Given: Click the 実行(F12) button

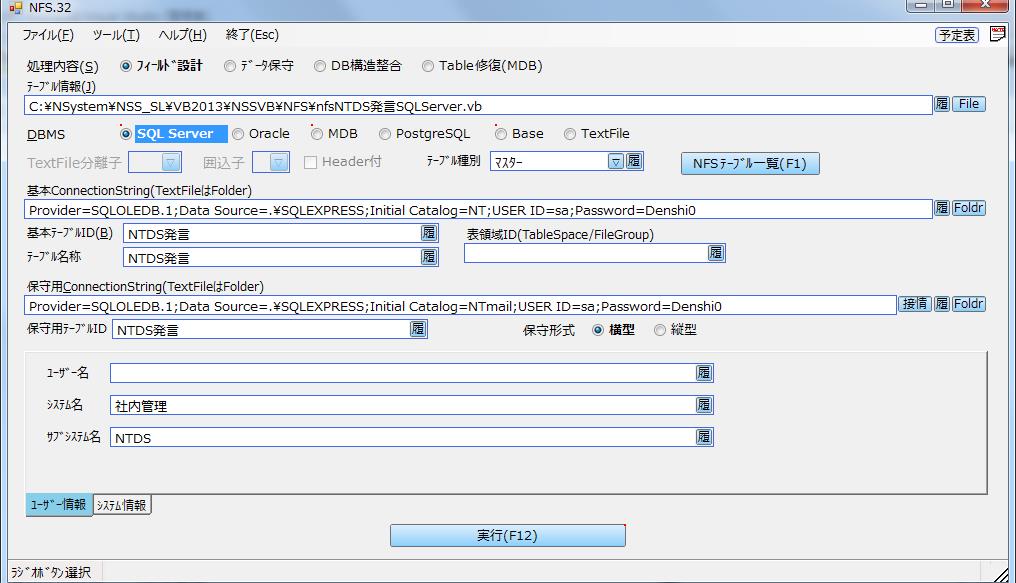Looking at the screenshot, I should point(507,536).
